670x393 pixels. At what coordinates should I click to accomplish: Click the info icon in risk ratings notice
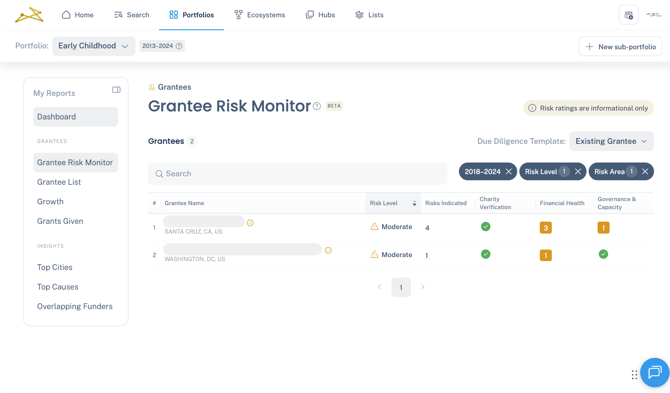pyautogui.click(x=532, y=108)
